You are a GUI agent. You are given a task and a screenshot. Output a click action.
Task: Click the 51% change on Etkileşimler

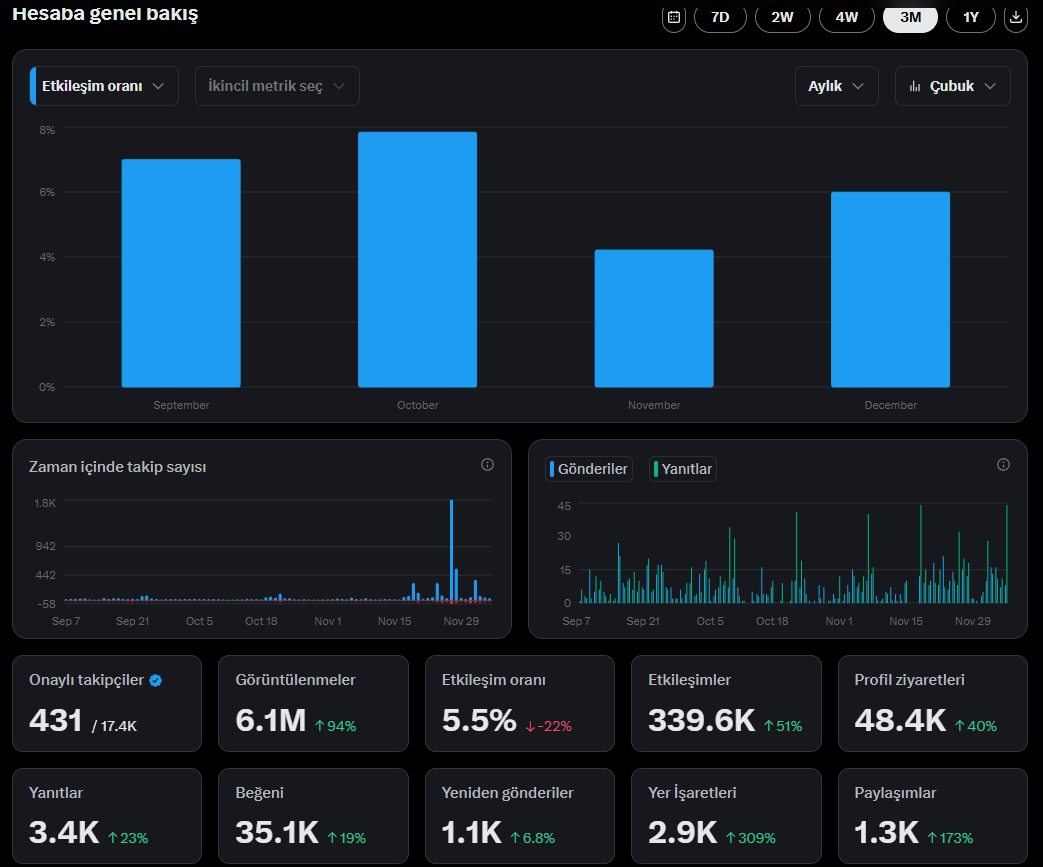783,726
